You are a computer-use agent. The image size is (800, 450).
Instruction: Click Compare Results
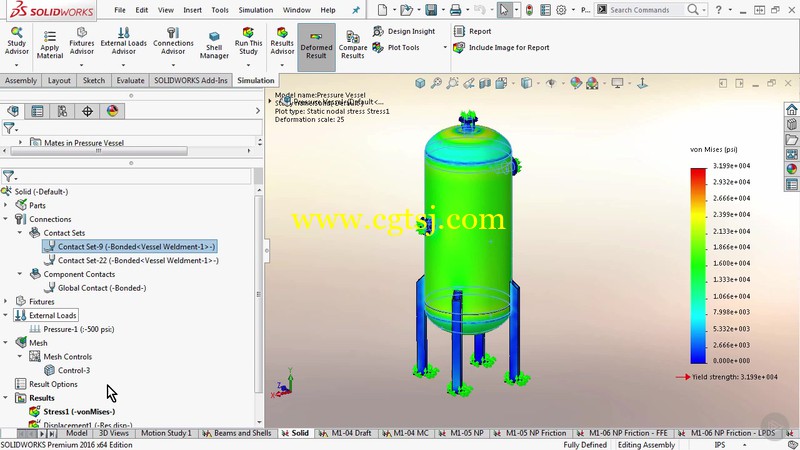(353, 45)
